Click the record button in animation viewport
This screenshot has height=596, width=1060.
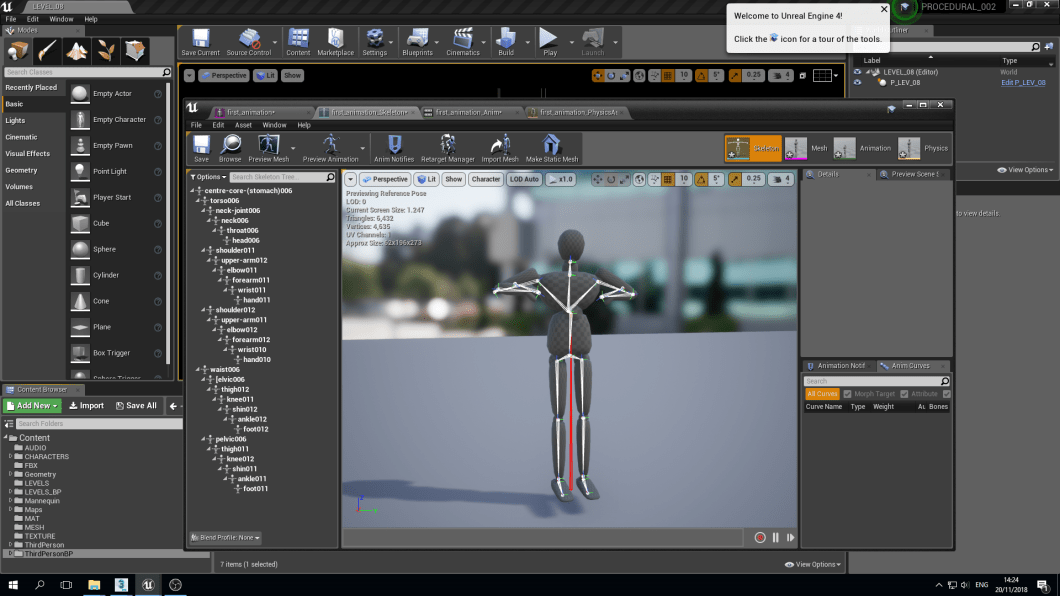(760, 538)
